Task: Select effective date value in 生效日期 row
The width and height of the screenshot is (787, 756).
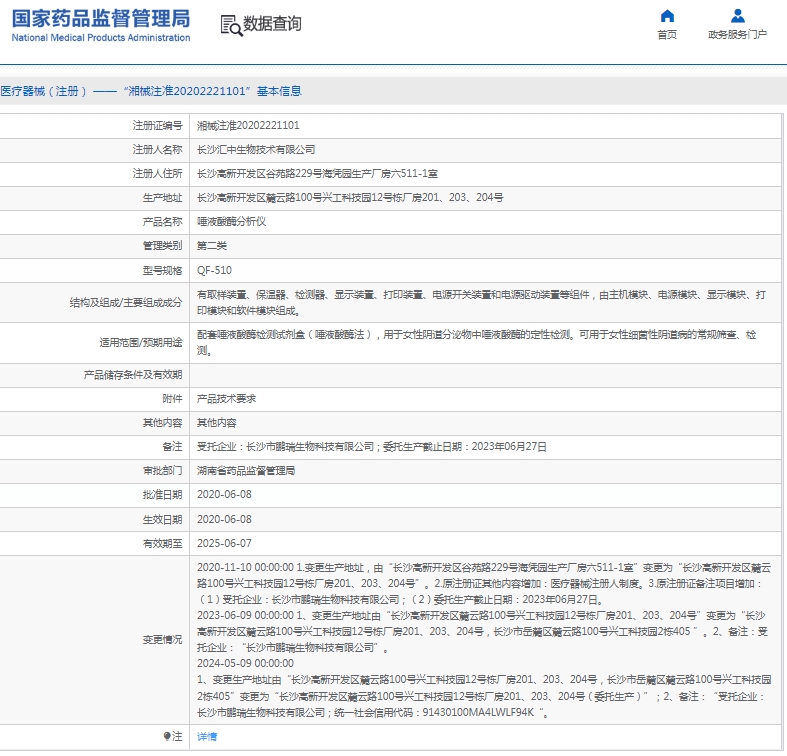Action: pos(224,519)
